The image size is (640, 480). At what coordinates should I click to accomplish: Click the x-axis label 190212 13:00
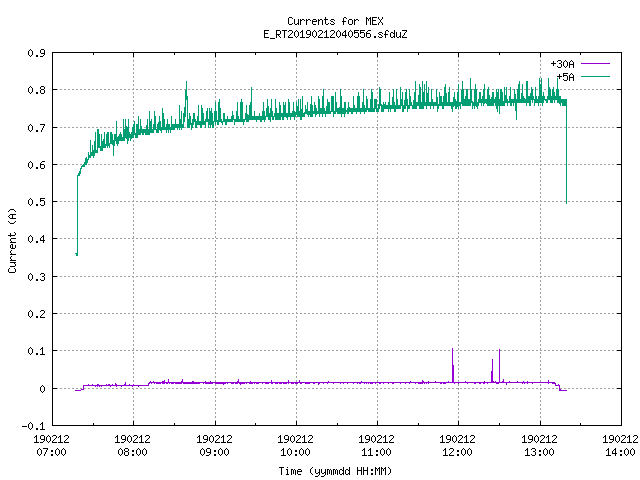coord(540,445)
